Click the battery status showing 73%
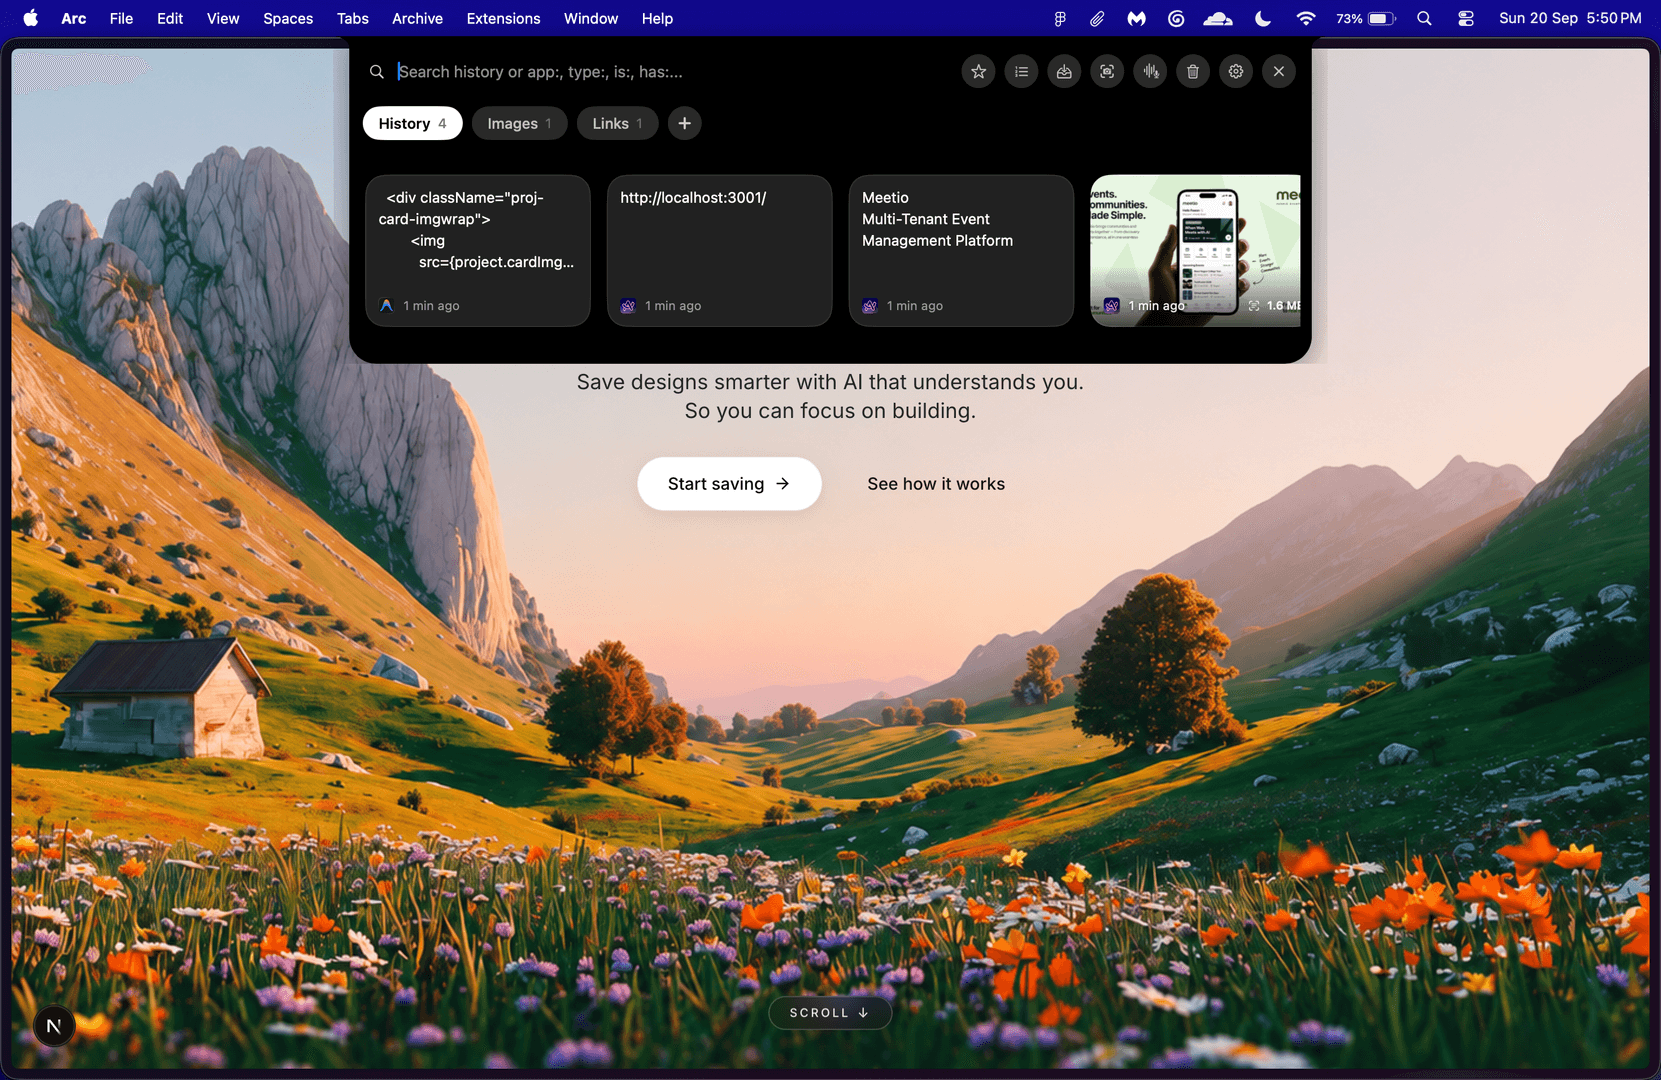The image size is (1661, 1080). click(1366, 18)
